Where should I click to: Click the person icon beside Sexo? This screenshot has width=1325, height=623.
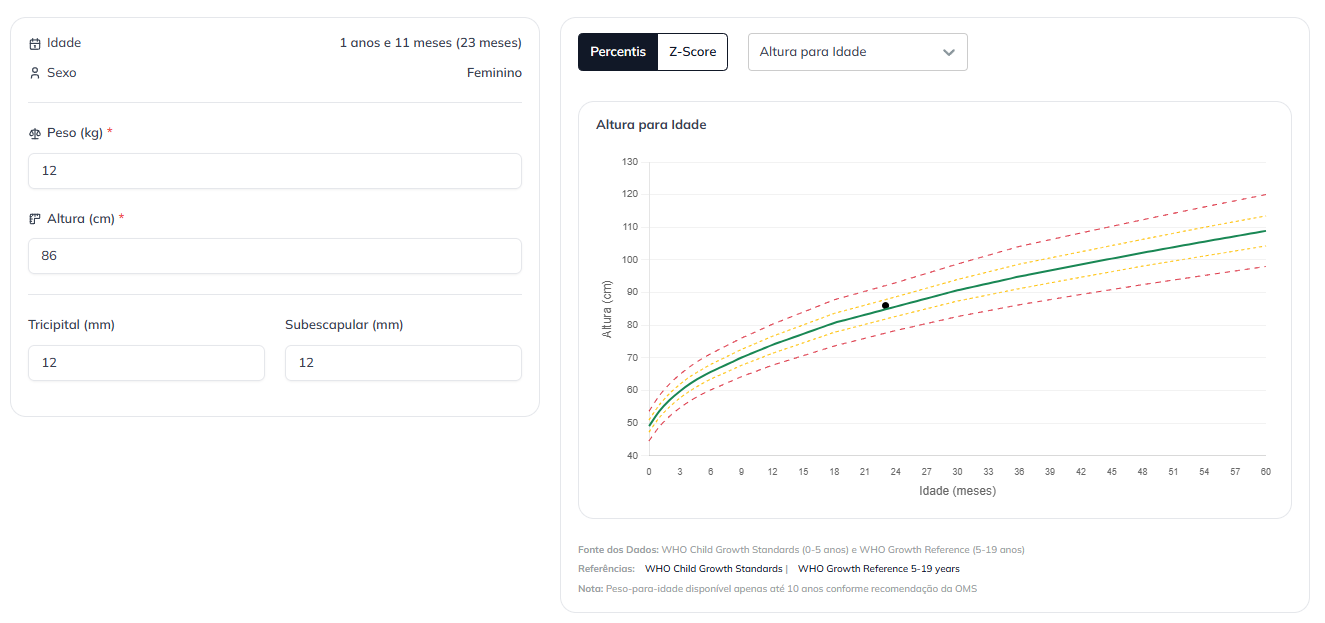[35, 73]
